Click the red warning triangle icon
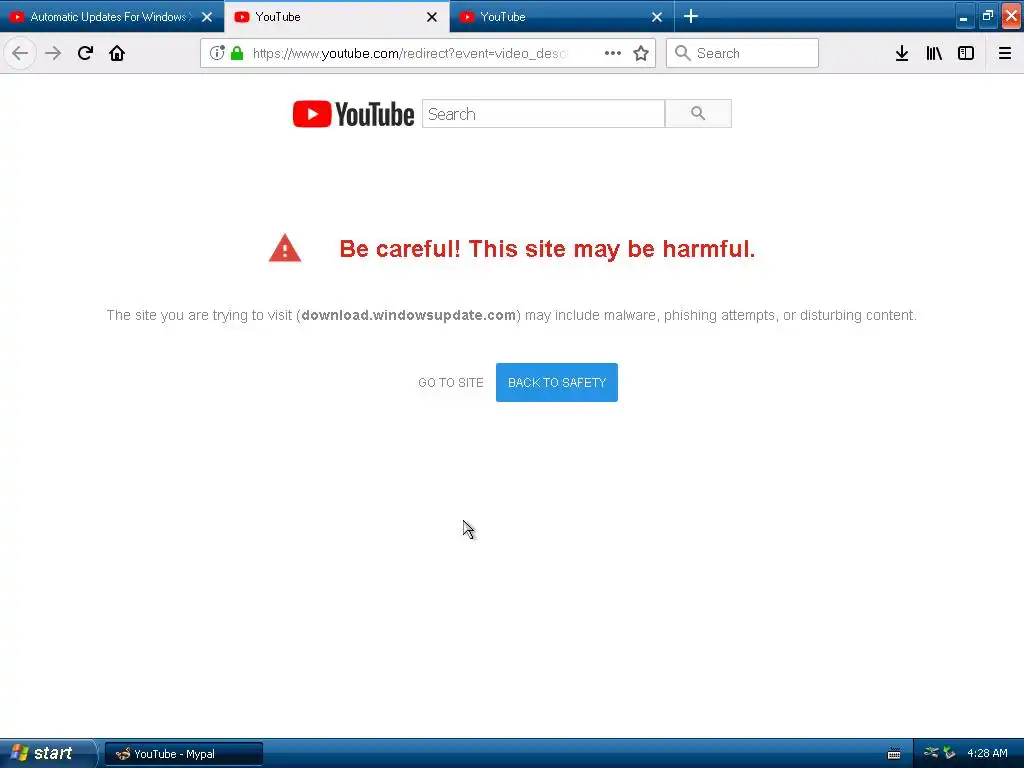Image resolution: width=1024 pixels, height=768 pixels. 285,248
